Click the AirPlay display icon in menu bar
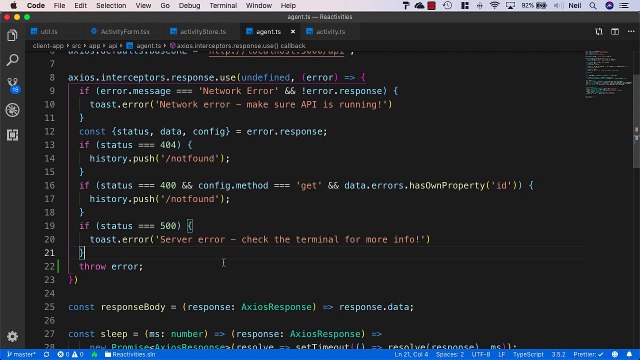 (510, 5)
